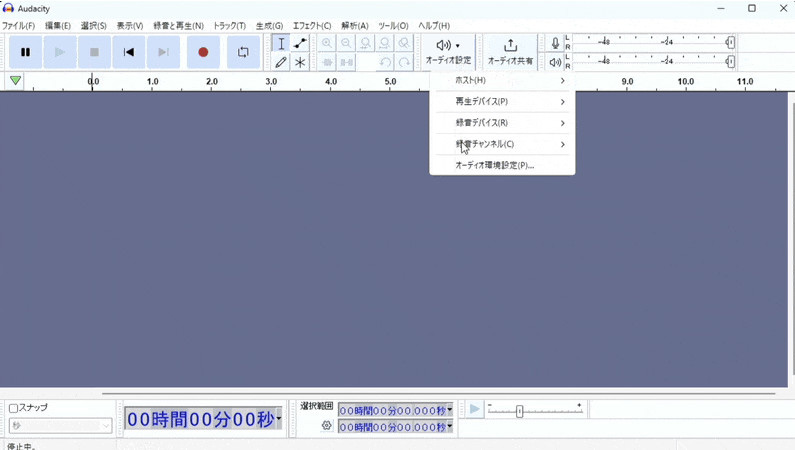Open the main time display format dropdown
The width and height of the screenshot is (795, 450).
coord(278,419)
